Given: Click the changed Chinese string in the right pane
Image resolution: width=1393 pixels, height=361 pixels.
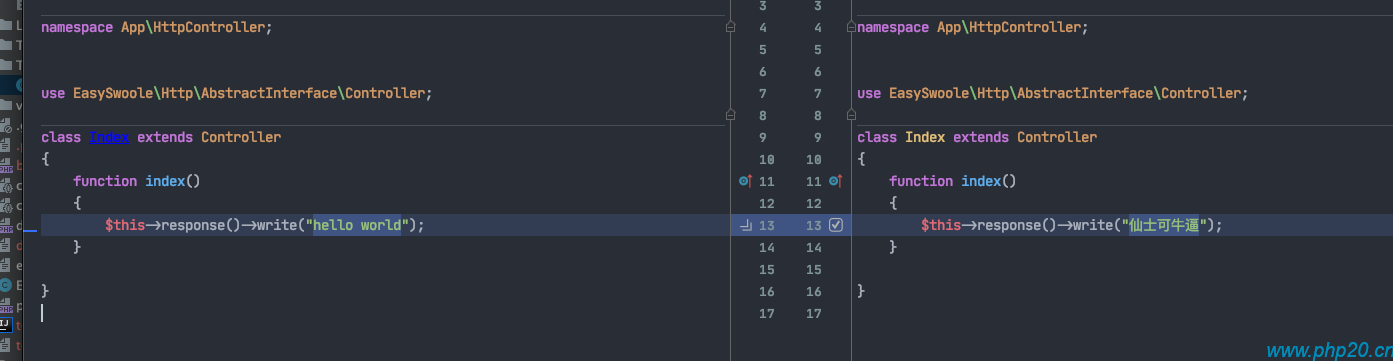Looking at the screenshot, I should [x=1164, y=225].
